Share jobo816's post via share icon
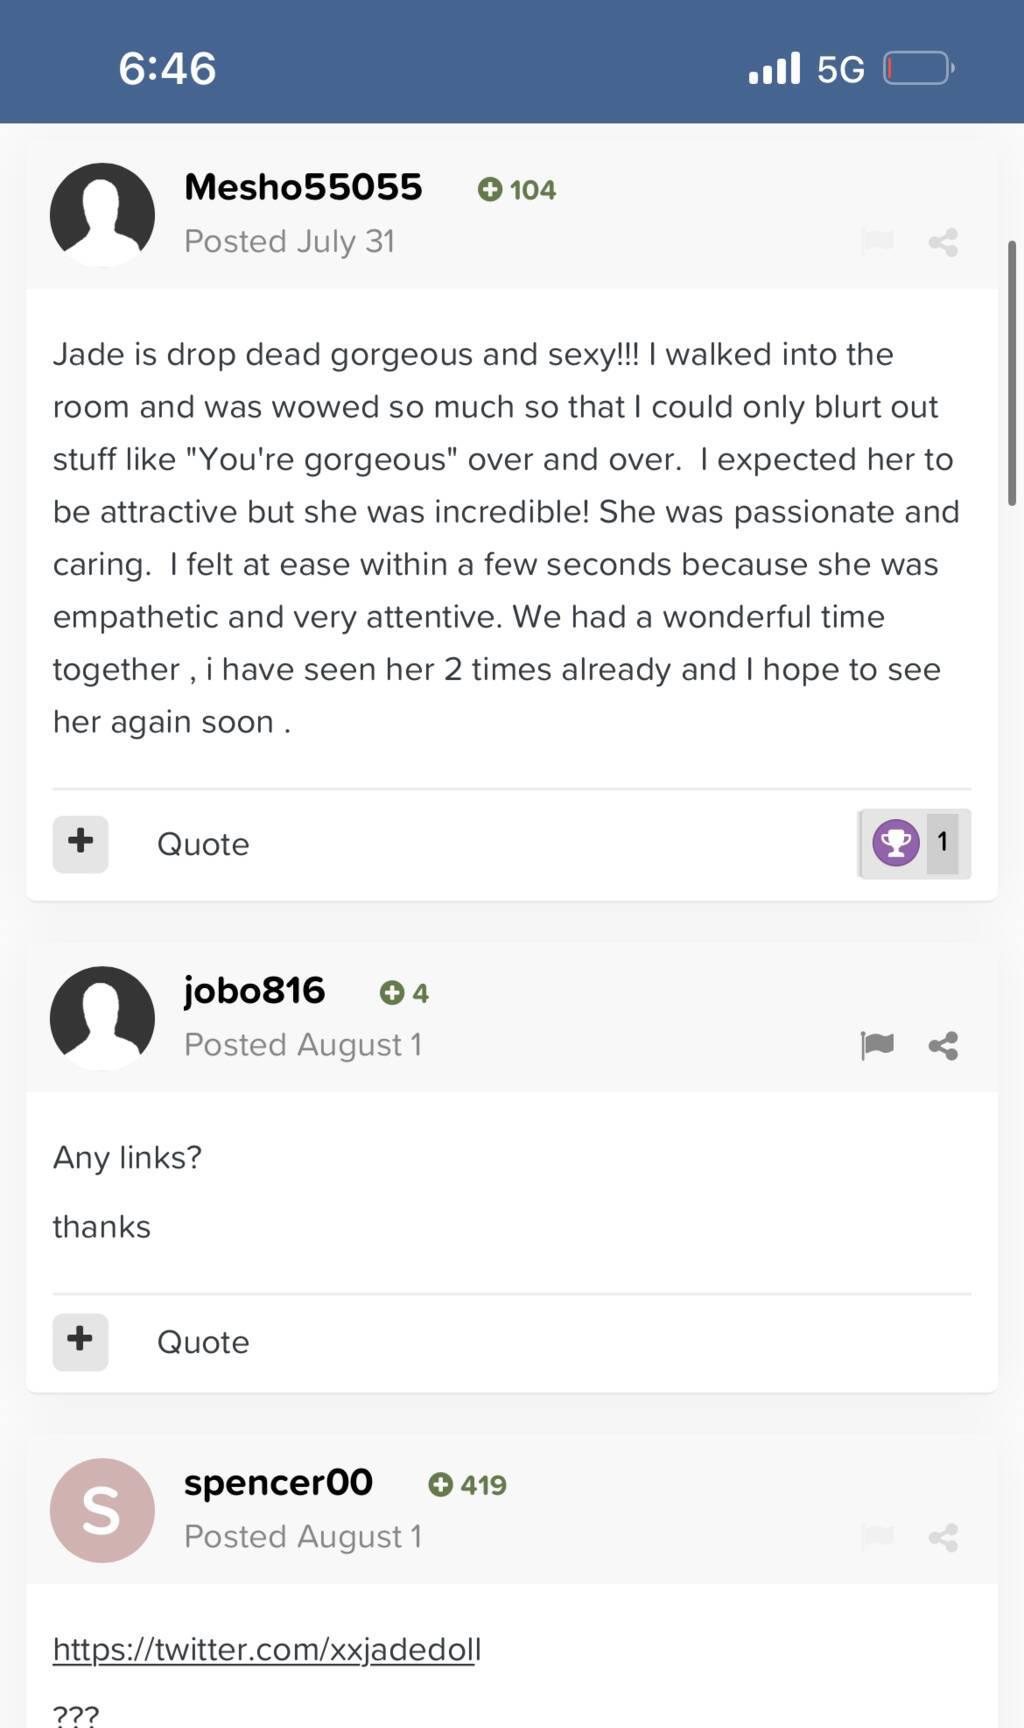Viewport: 1024px width, 1728px height. click(943, 1045)
